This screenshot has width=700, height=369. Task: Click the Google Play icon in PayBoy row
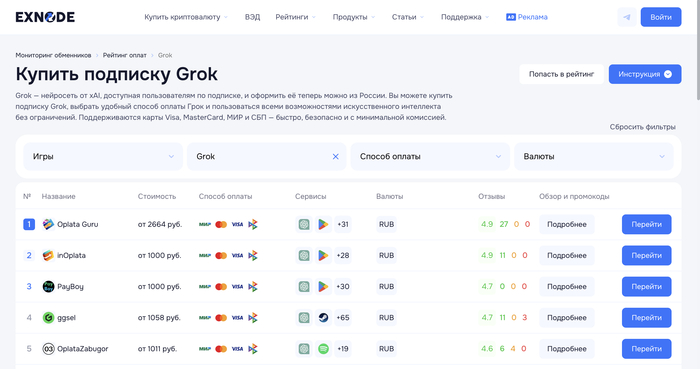point(323,286)
